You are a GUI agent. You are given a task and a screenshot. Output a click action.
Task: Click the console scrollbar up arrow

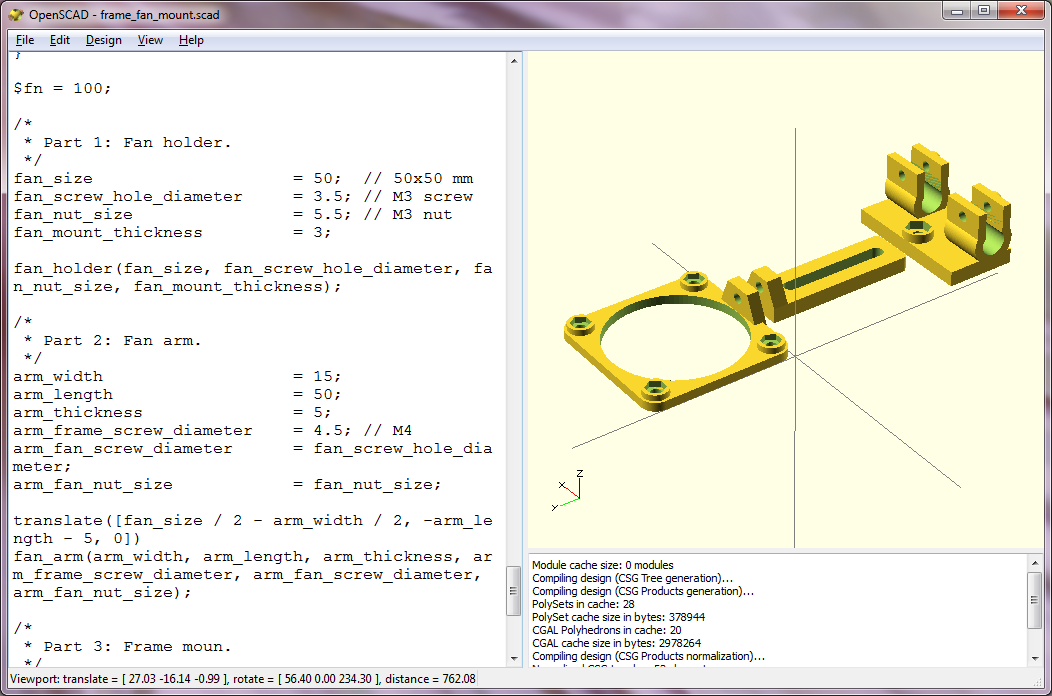click(1035, 563)
